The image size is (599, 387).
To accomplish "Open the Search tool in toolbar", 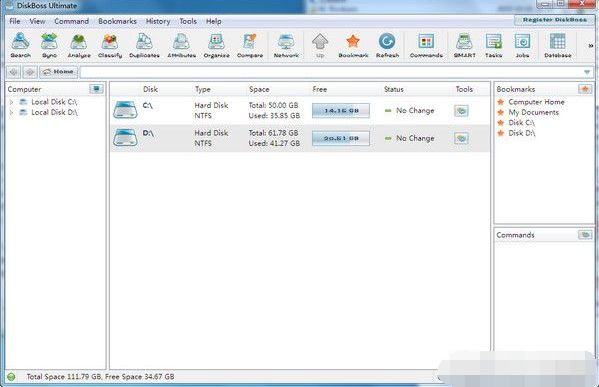I will tap(20, 45).
